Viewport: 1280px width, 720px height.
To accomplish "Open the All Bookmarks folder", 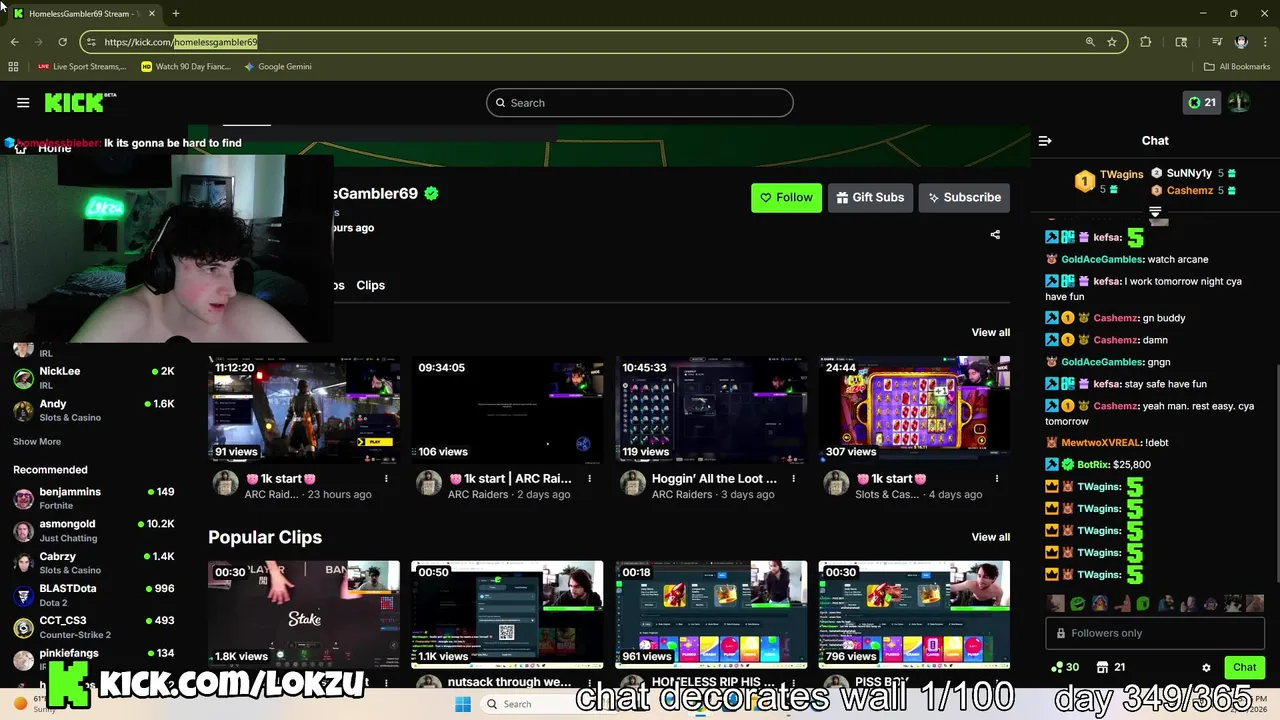I will 1237,67.
